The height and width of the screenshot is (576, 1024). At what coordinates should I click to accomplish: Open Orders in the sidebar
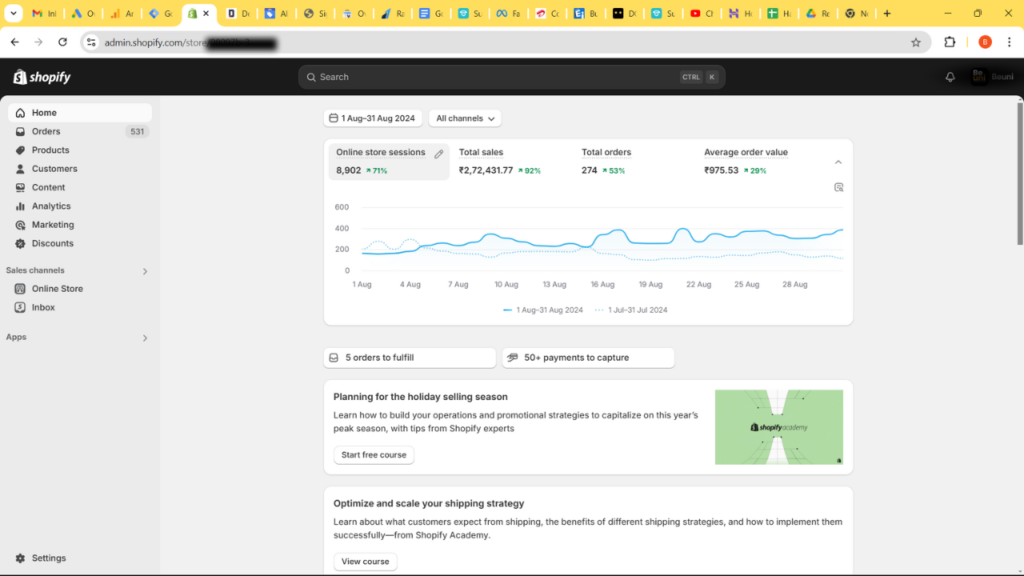(80, 131)
